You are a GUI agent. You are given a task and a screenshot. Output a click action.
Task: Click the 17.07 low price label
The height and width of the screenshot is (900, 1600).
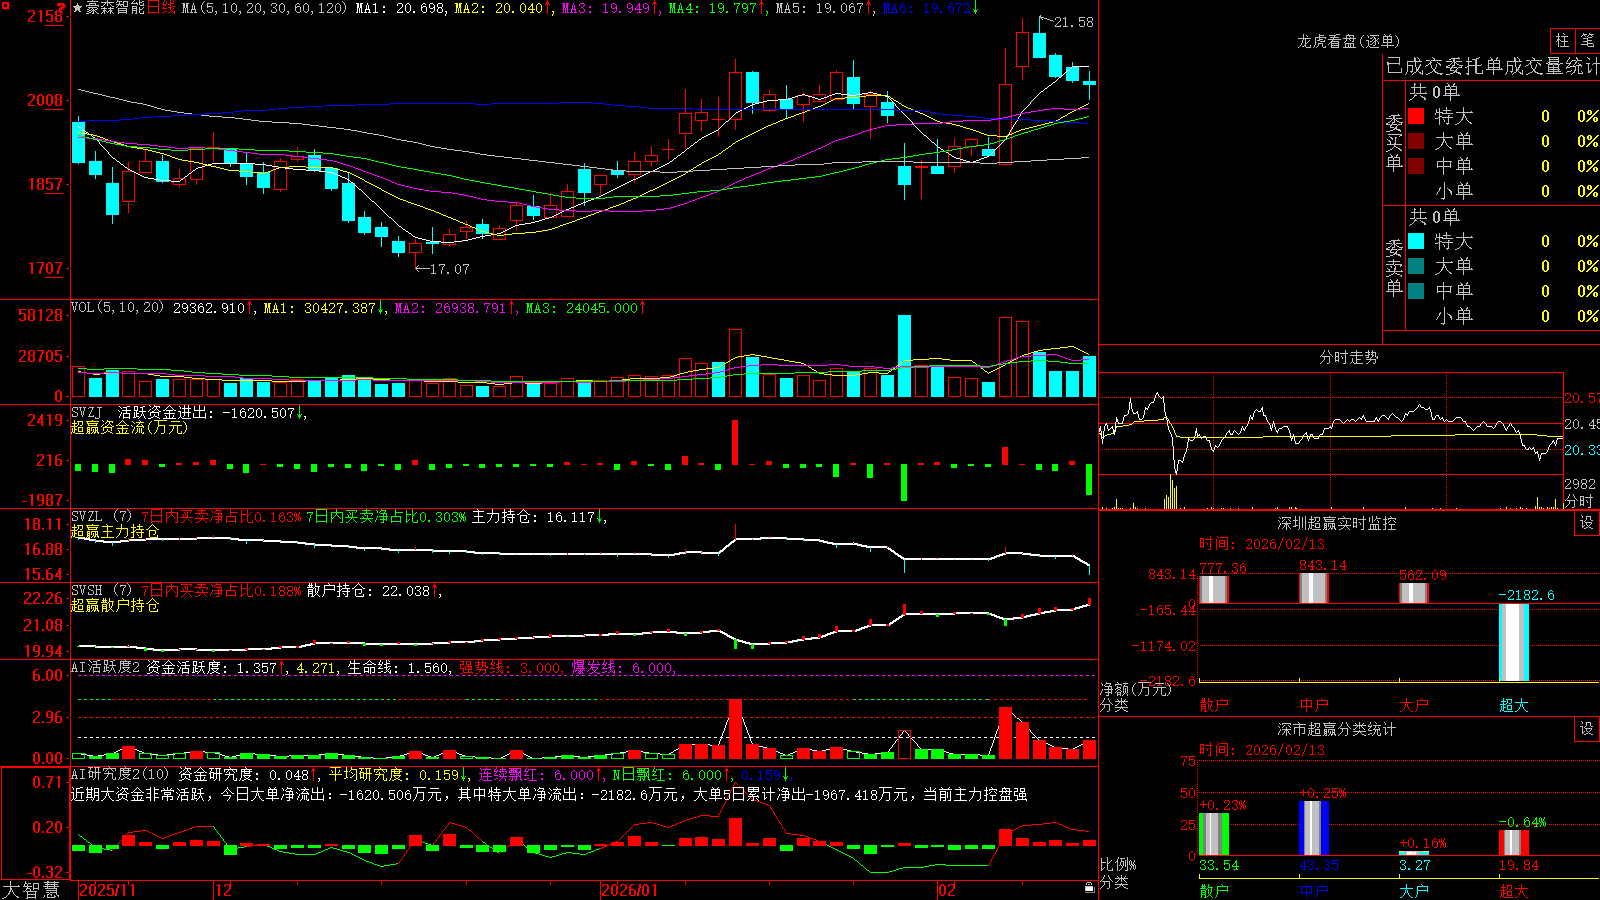(x=449, y=269)
